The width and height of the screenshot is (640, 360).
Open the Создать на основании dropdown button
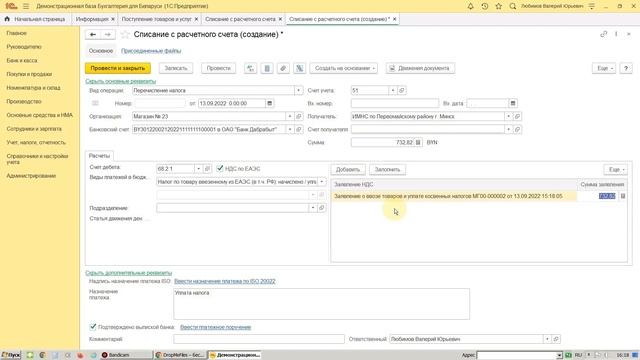[344, 68]
